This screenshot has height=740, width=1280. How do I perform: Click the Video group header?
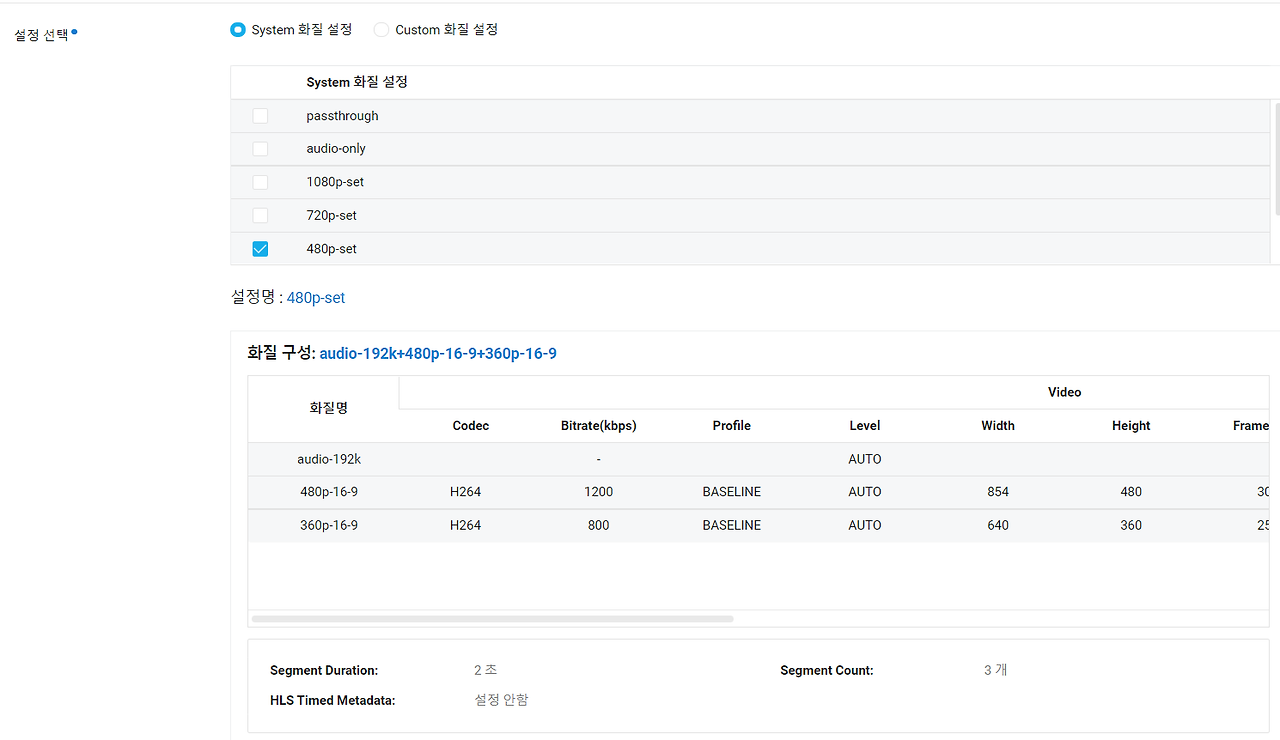[x=1065, y=392]
